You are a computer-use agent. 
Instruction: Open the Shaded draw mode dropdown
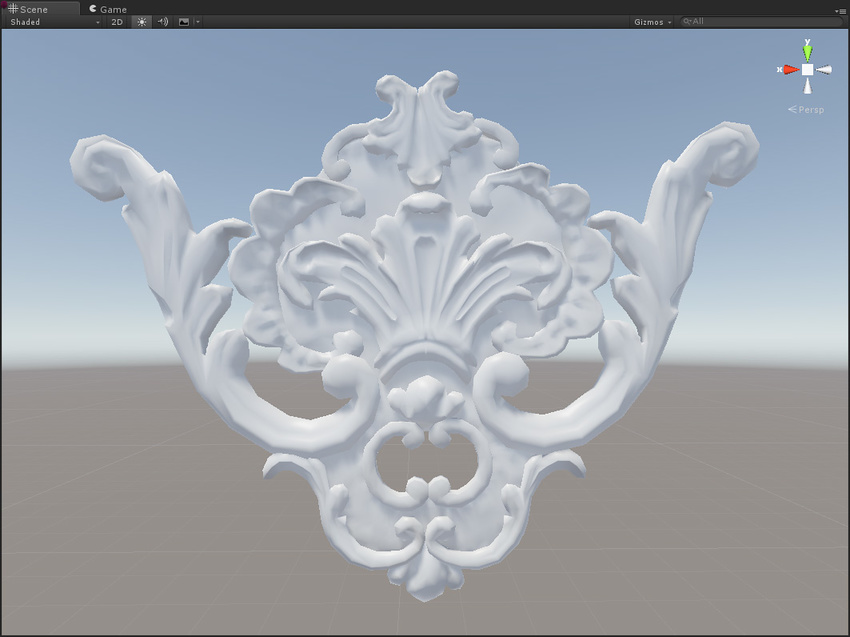pyautogui.click(x=54, y=21)
